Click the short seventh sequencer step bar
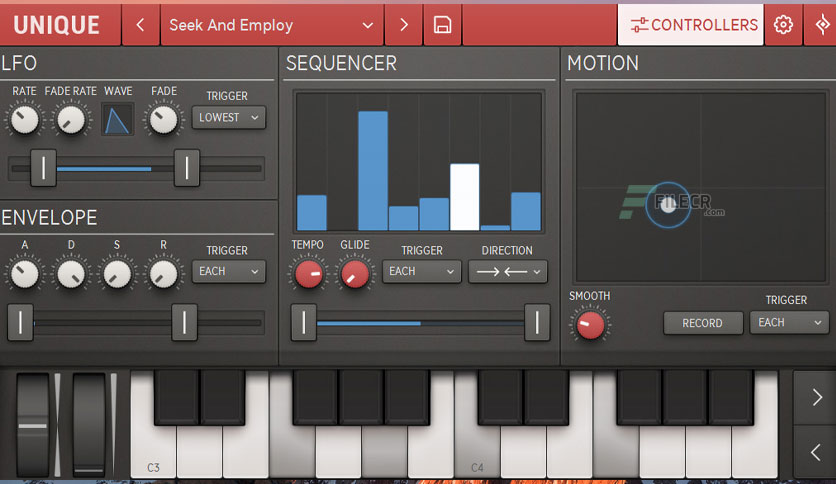 tap(495, 228)
